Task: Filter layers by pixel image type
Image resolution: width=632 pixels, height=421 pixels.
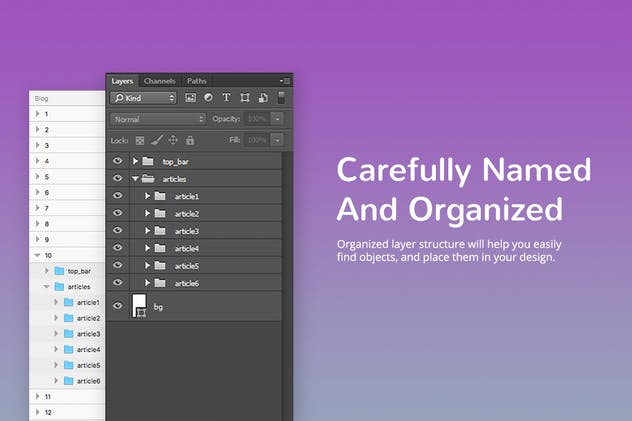Action: pos(191,98)
